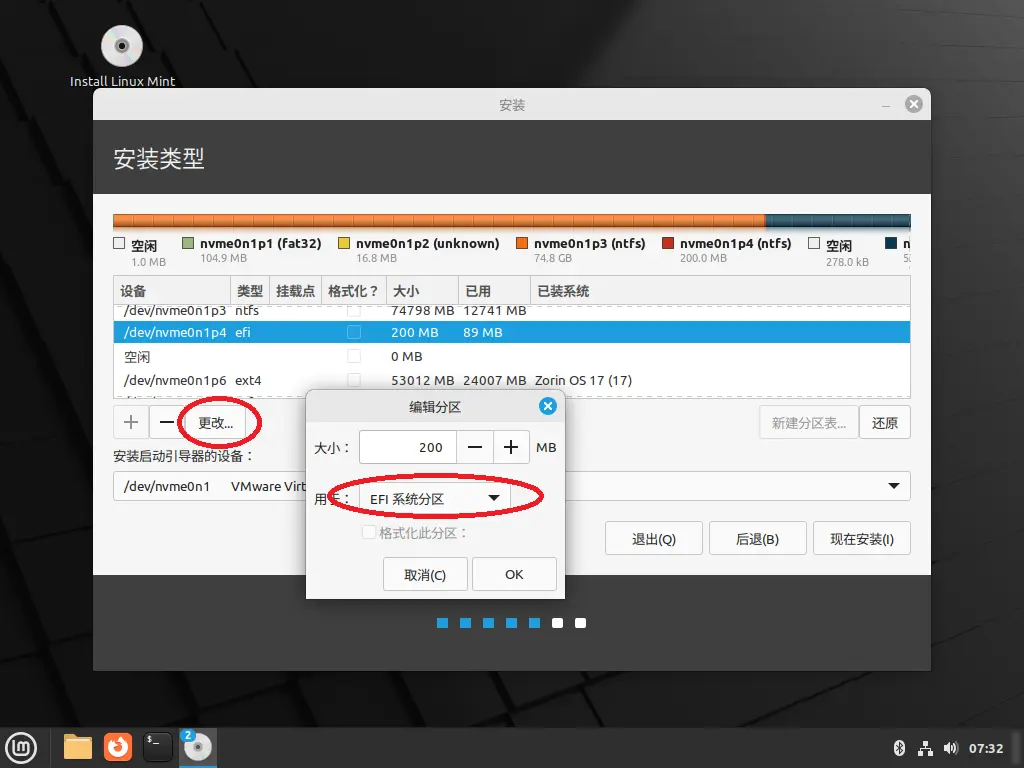Click the Linux Mint start menu icon
The image size is (1024, 768).
coord(22,746)
